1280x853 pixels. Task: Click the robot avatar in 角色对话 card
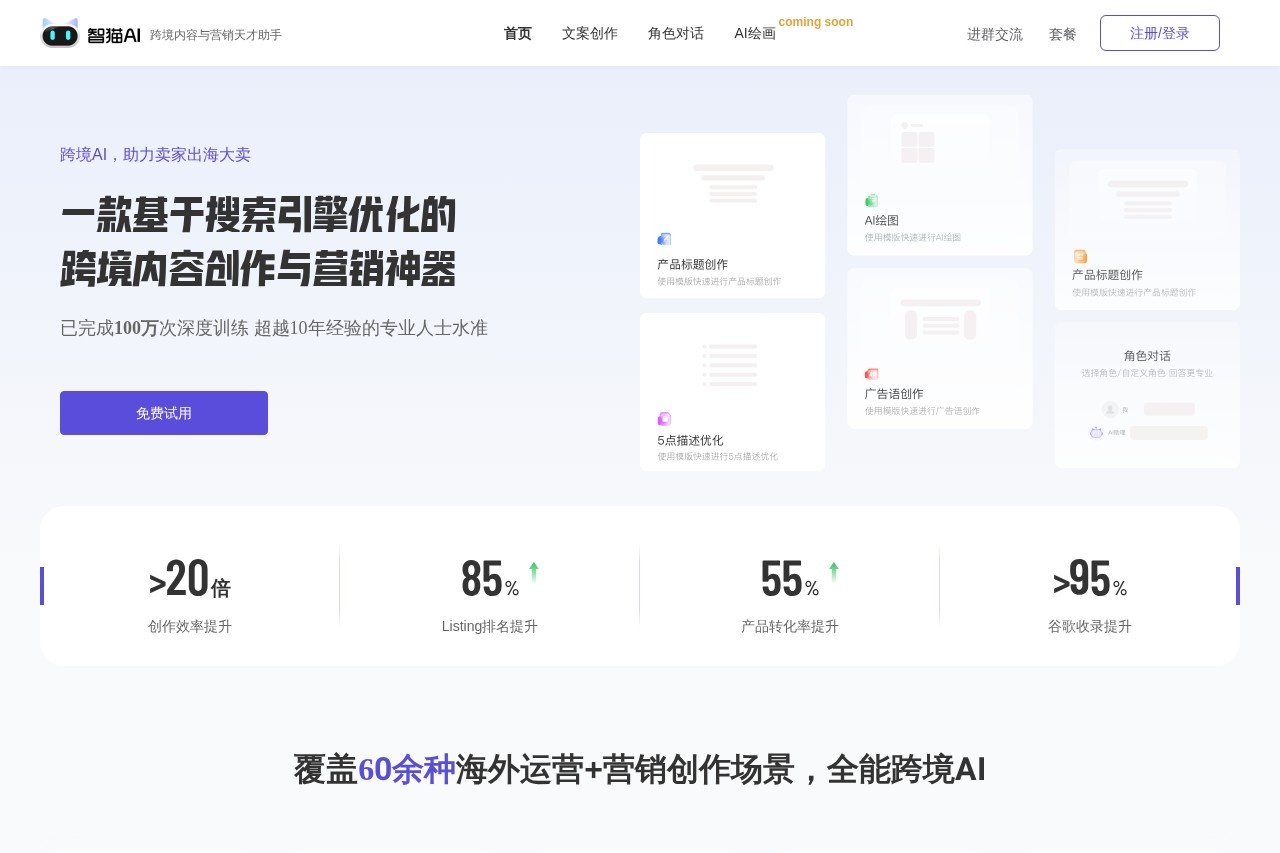(x=1096, y=433)
